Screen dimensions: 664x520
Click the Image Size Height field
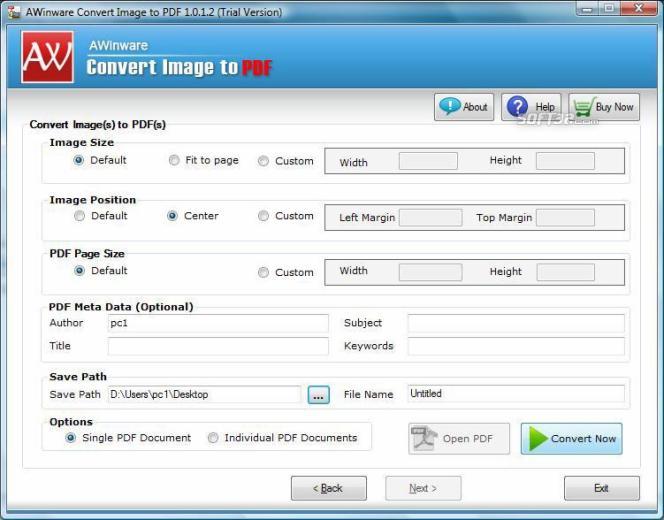[565, 161]
